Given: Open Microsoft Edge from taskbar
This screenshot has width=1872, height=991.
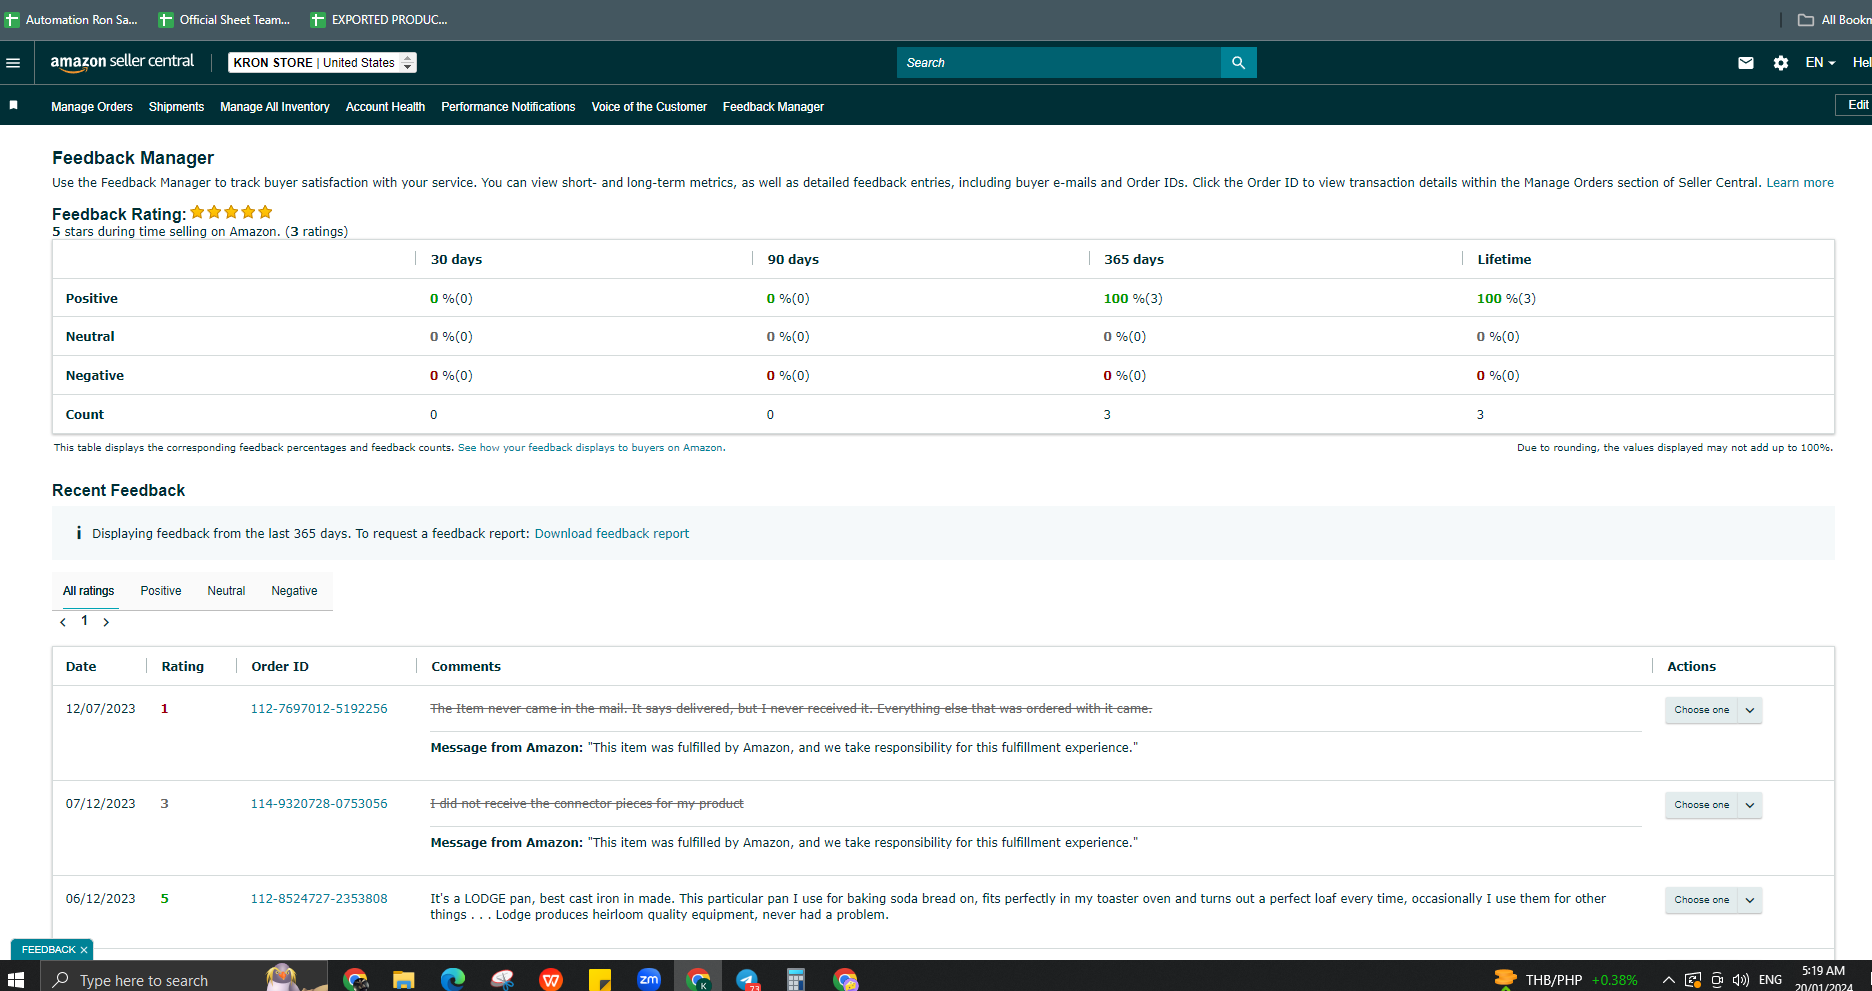Looking at the screenshot, I should click(x=453, y=979).
